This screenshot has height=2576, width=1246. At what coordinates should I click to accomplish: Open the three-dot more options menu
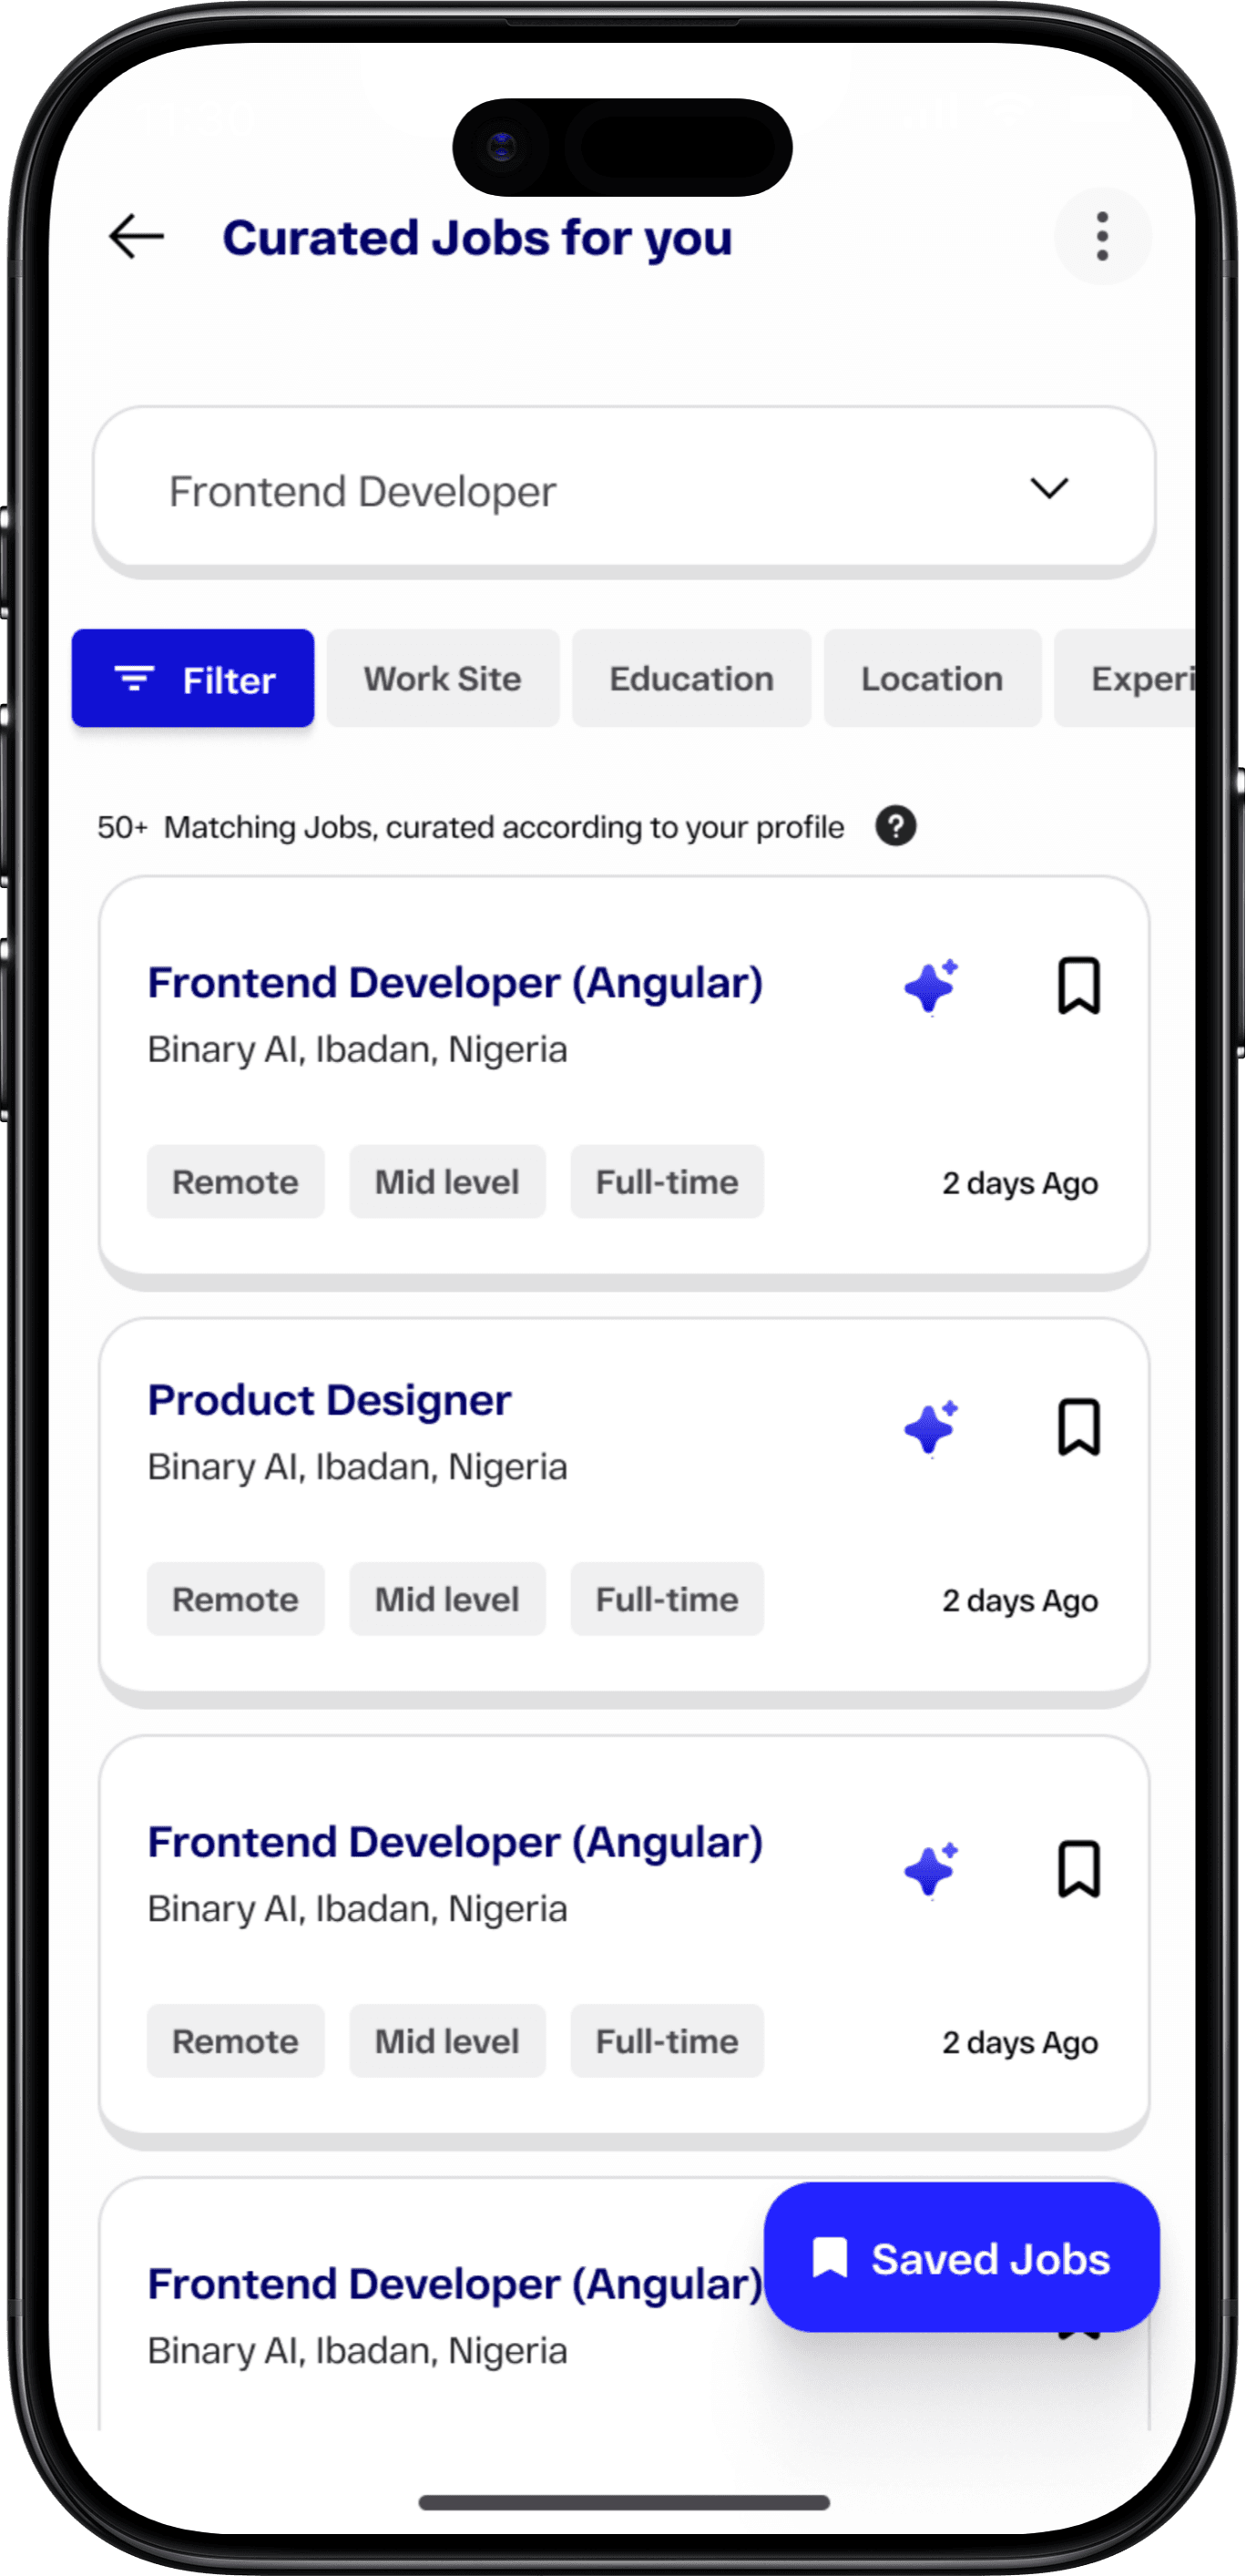click(x=1102, y=237)
